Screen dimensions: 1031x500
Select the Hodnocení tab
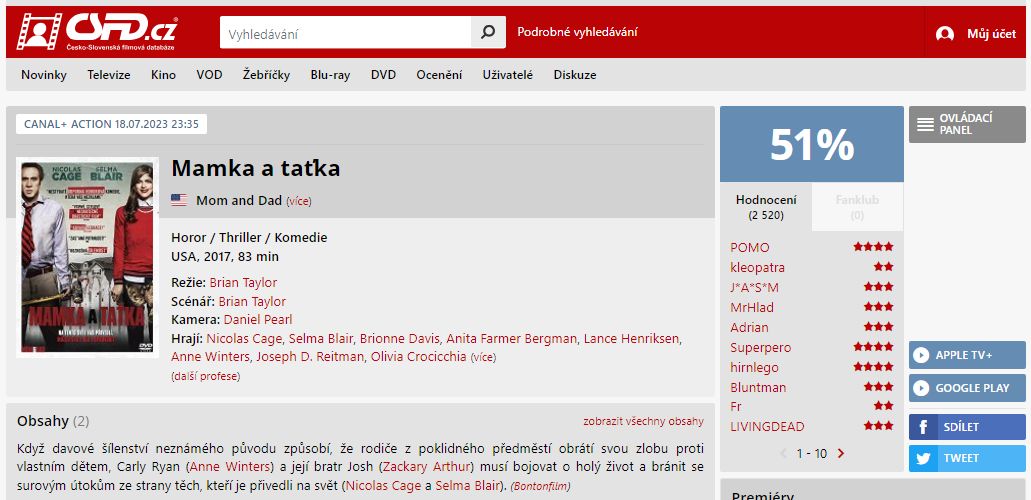(x=766, y=207)
